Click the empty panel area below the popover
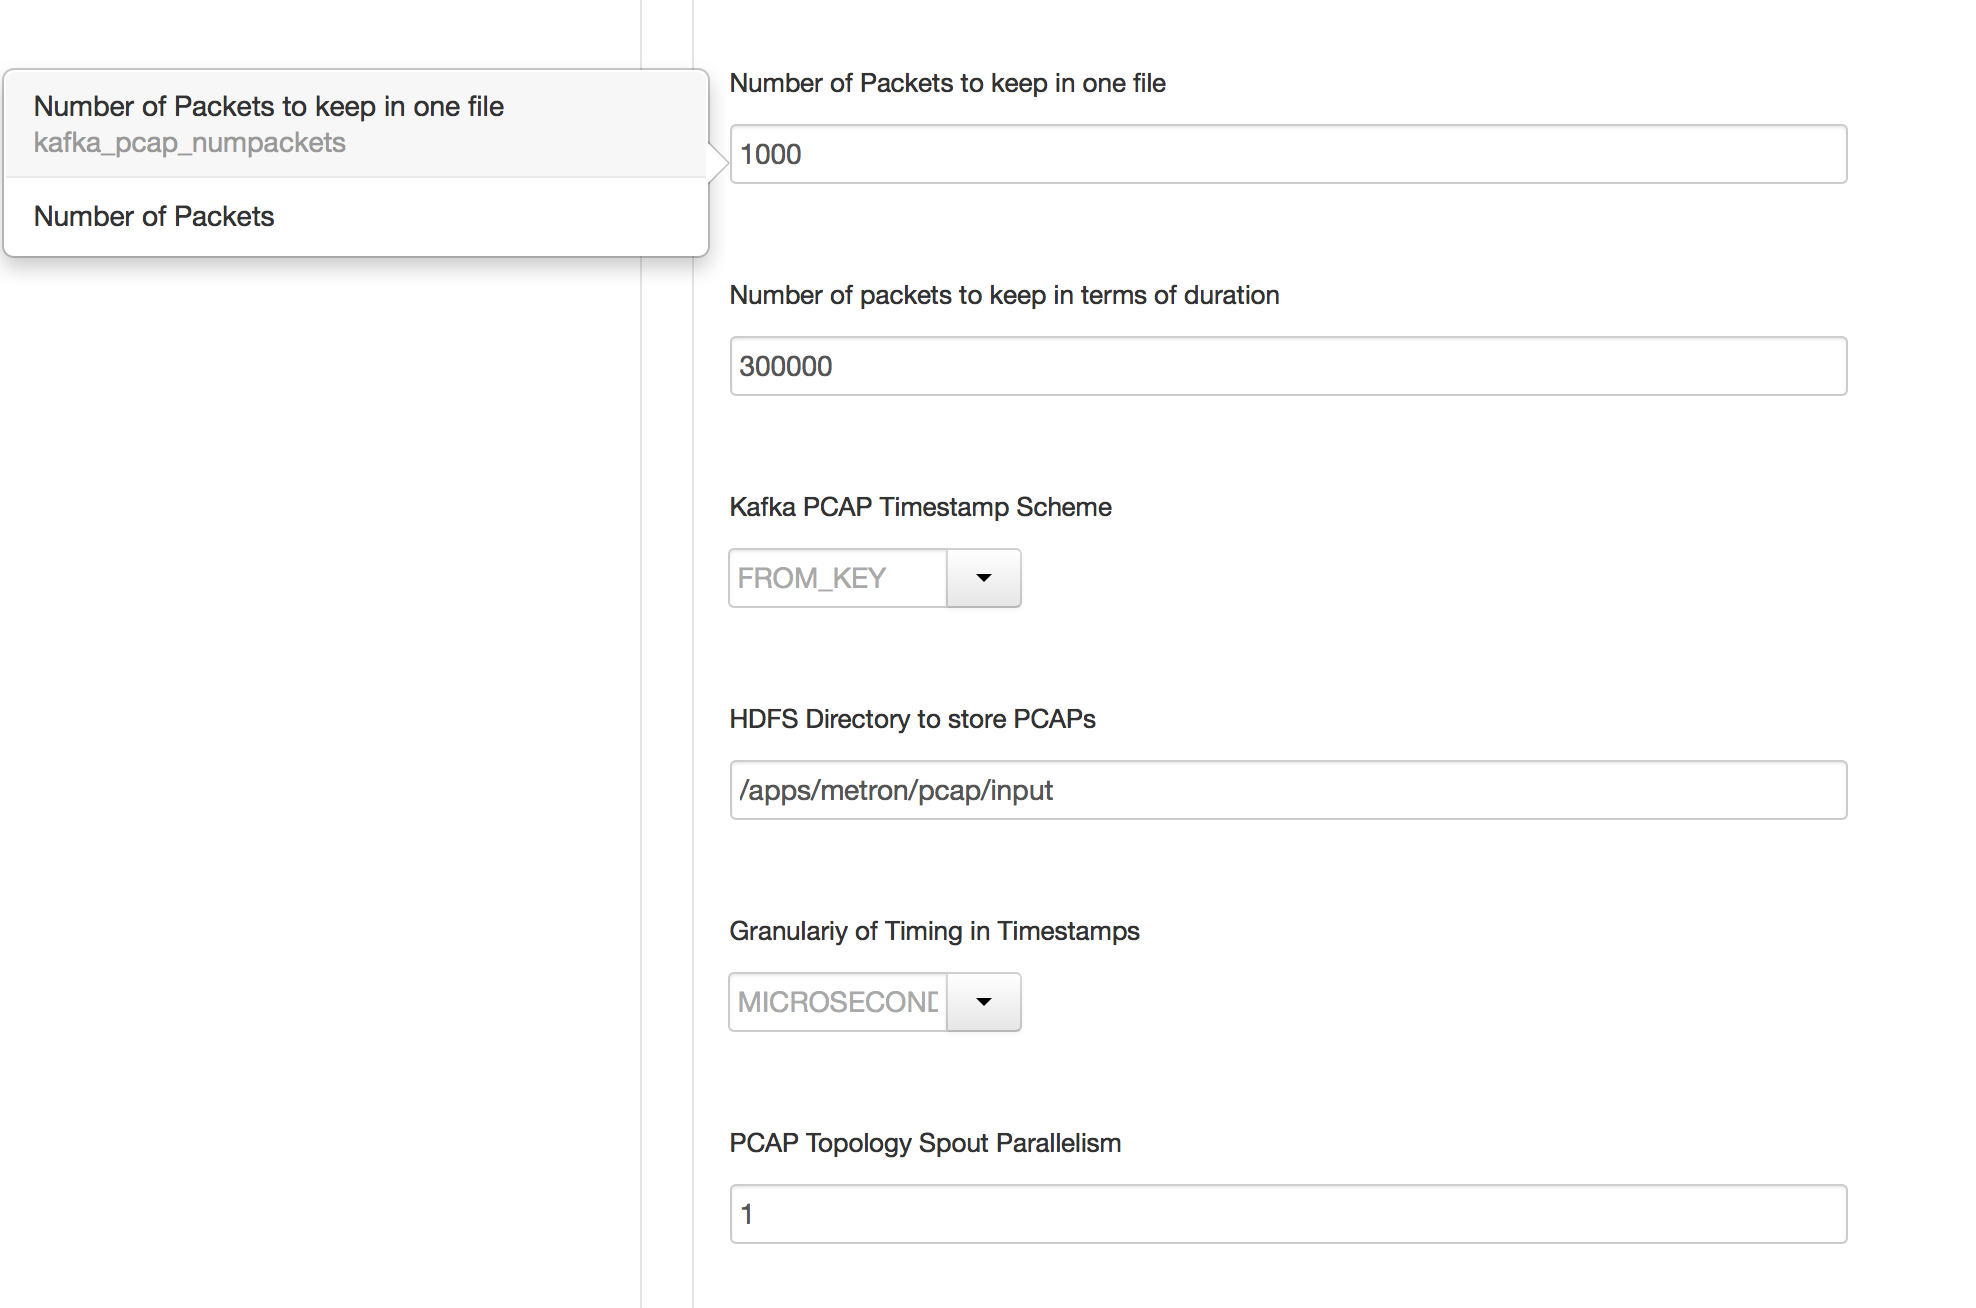Screen dimensions: 1976x1308 [x=320, y=700]
